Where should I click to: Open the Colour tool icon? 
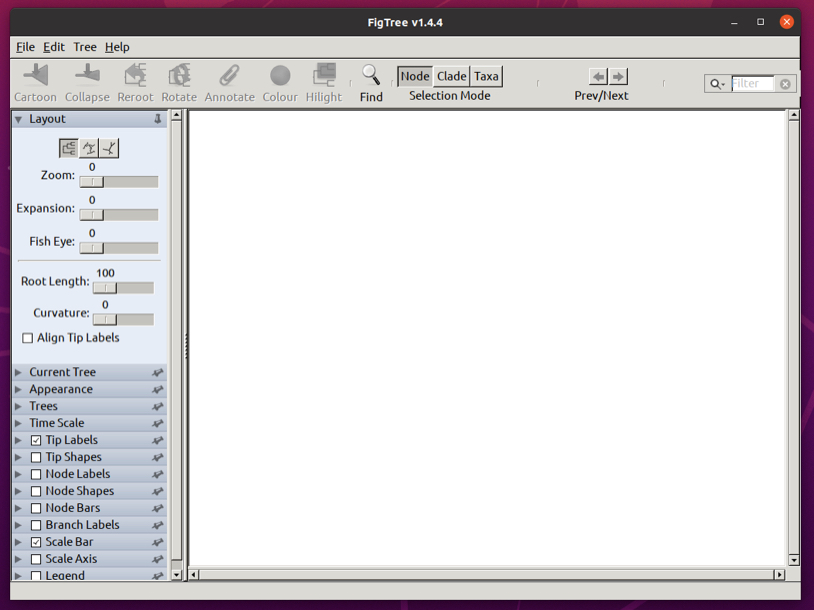point(280,75)
